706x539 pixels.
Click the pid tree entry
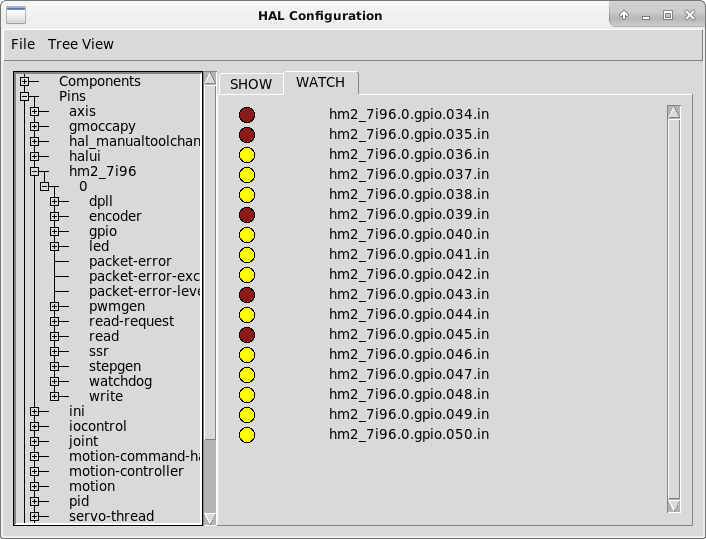coord(79,501)
